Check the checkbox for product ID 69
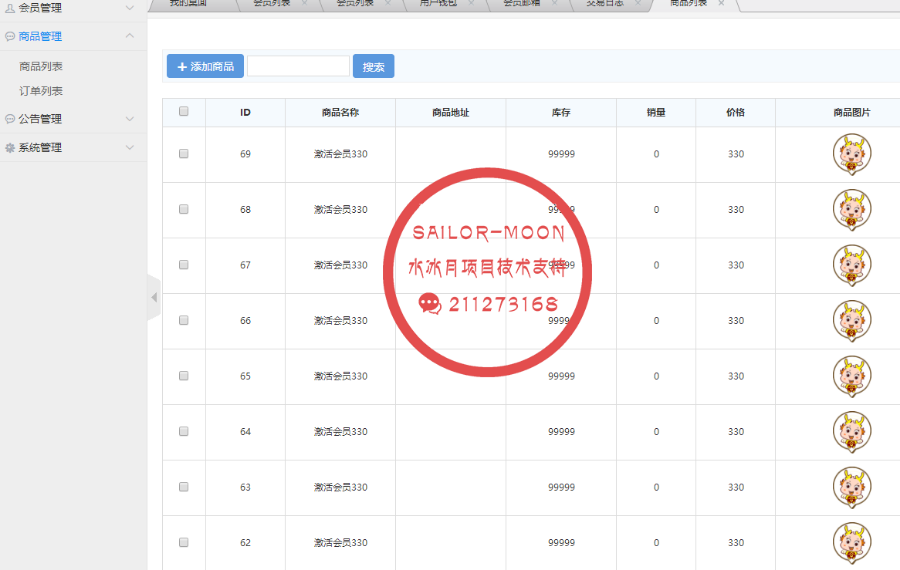The image size is (900, 570). (184, 154)
